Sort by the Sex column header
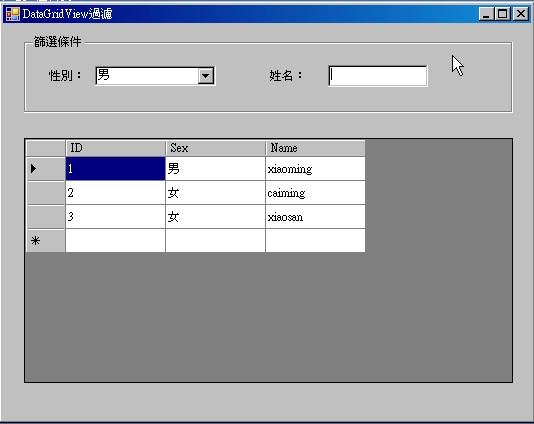534x424 pixels. point(215,148)
